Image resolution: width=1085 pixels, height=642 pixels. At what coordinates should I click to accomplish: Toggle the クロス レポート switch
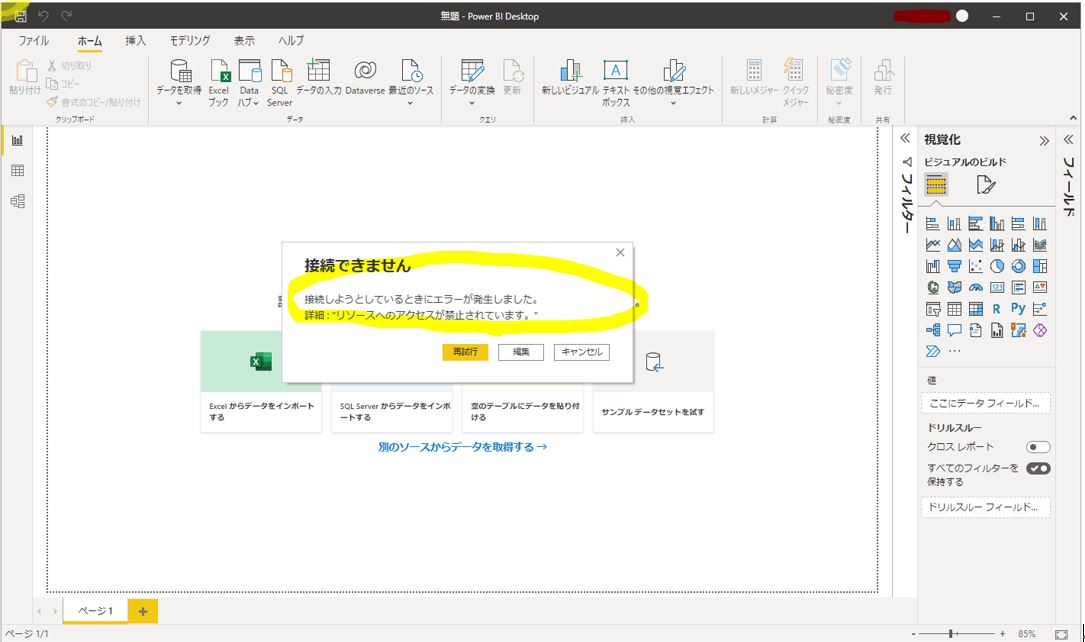1038,447
